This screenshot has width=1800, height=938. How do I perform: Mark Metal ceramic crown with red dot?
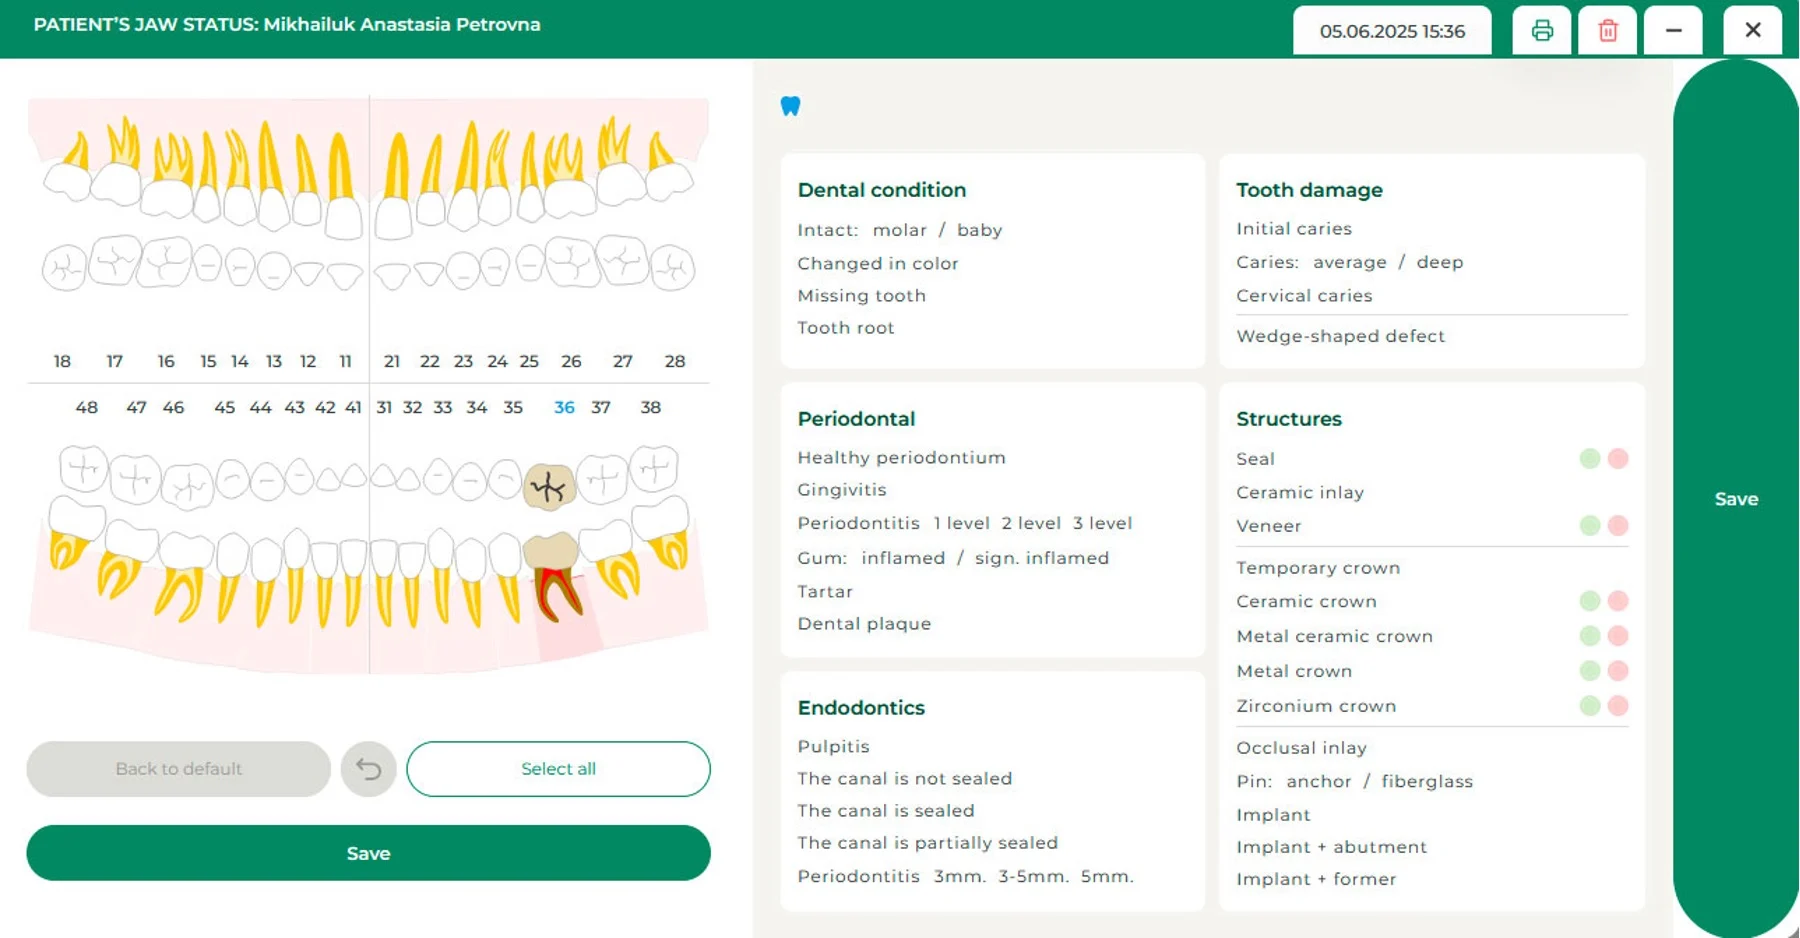point(1618,636)
